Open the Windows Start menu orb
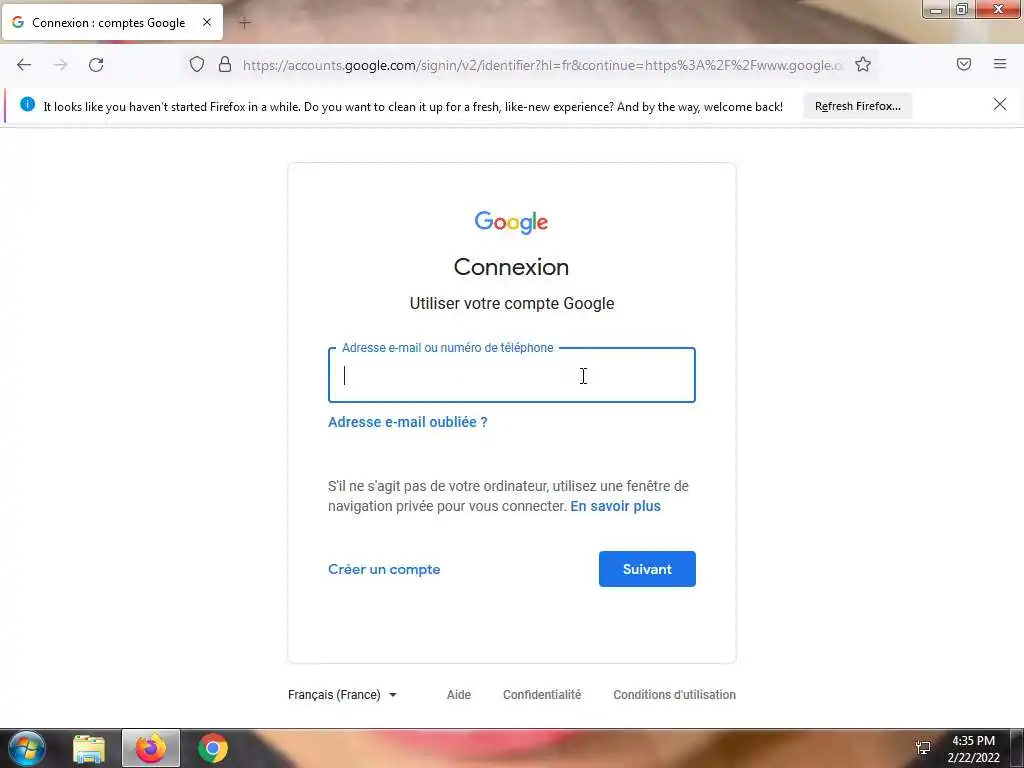The height and width of the screenshot is (768, 1024). [27, 748]
